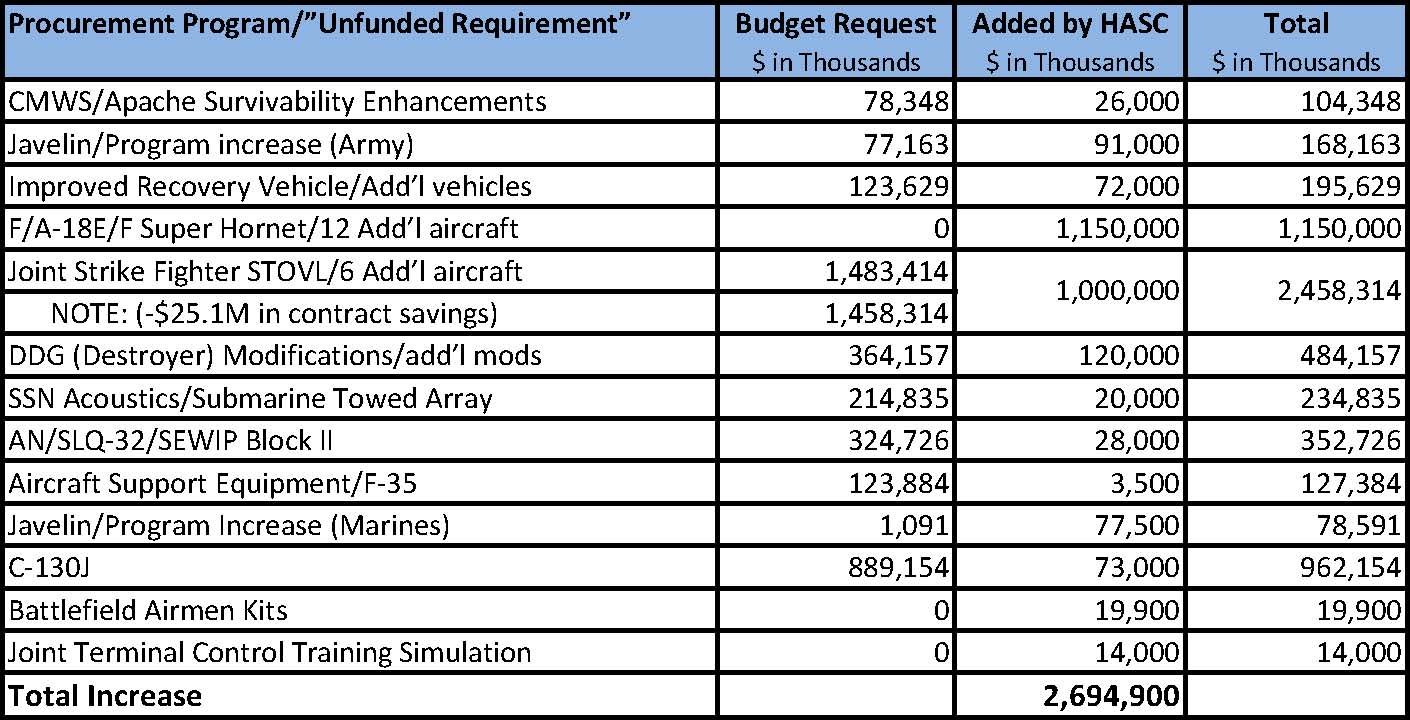This screenshot has height=720, width=1410.
Task: Select the AN/SLQ-32/SEWIP Block II cell
Action: pyautogui.click(x=170, y=440)
